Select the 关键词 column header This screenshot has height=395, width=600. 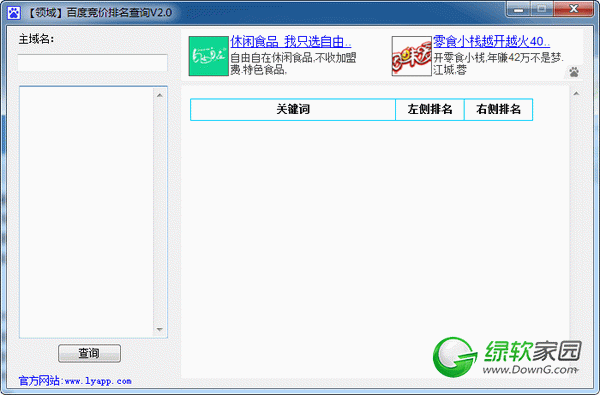point(293,109)
